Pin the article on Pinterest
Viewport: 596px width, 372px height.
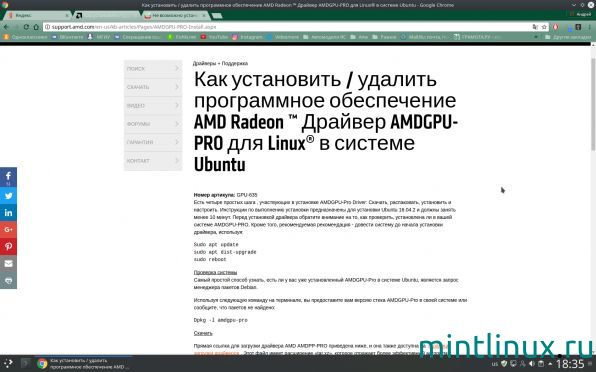pyautogui.click(x=8, y=246)
